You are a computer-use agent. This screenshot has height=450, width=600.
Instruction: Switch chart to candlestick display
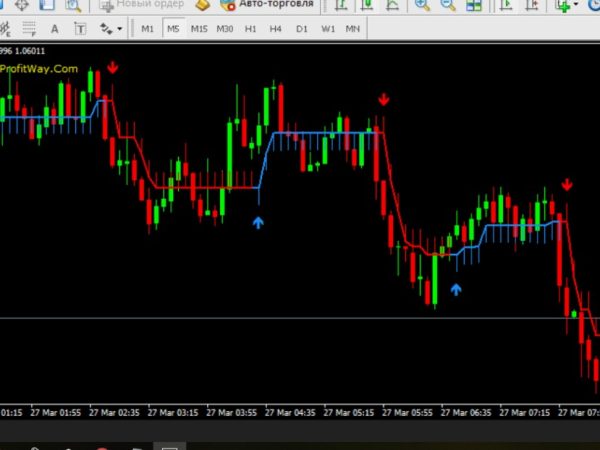click(x=368, y=5)
